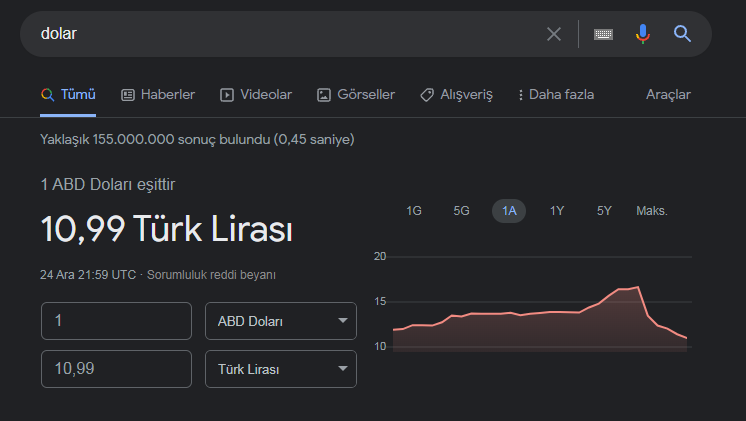Show the 1G chart range

(414, 211)
